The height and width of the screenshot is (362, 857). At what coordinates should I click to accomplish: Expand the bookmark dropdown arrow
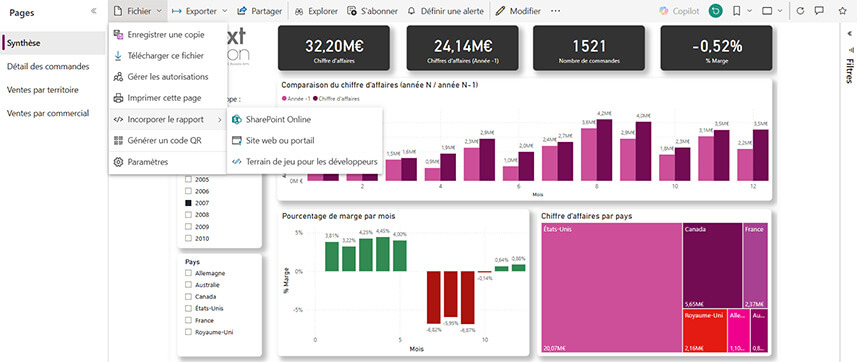click(x=749, y=11)
